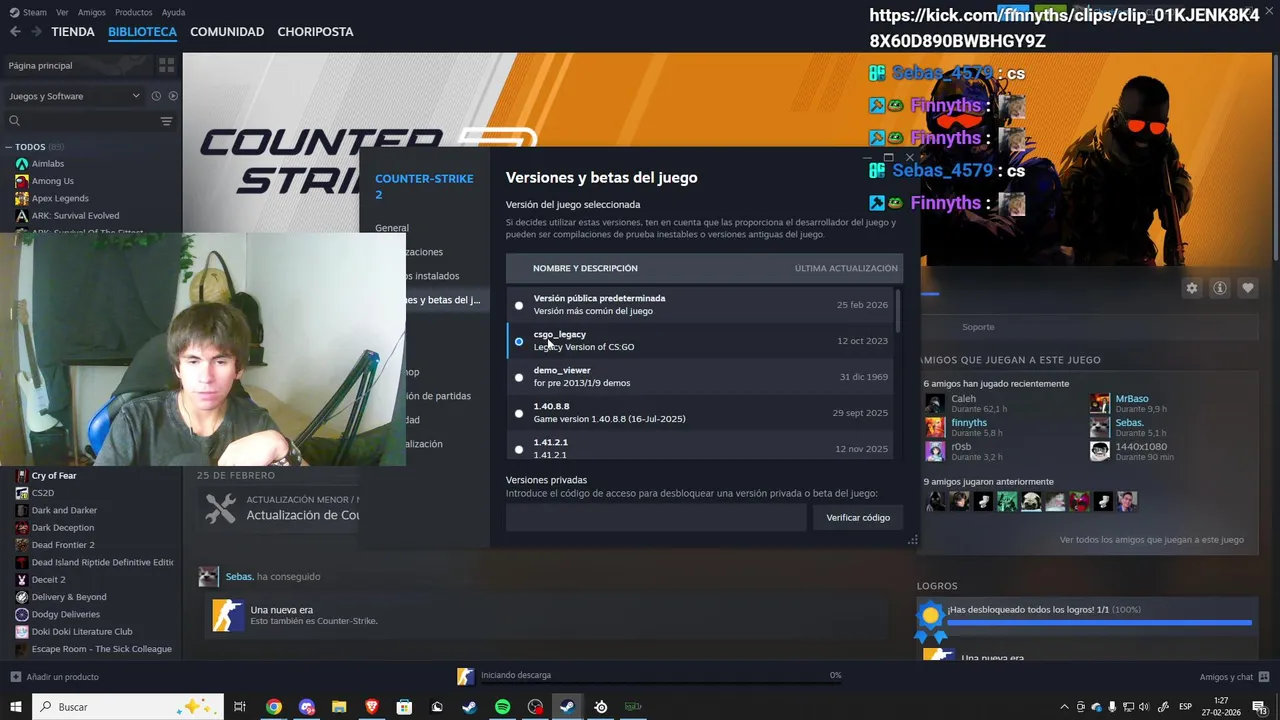Click the private beta access code field
Image resolution: width=1280 pixels, height=720 pixels.
pos(656,517)
